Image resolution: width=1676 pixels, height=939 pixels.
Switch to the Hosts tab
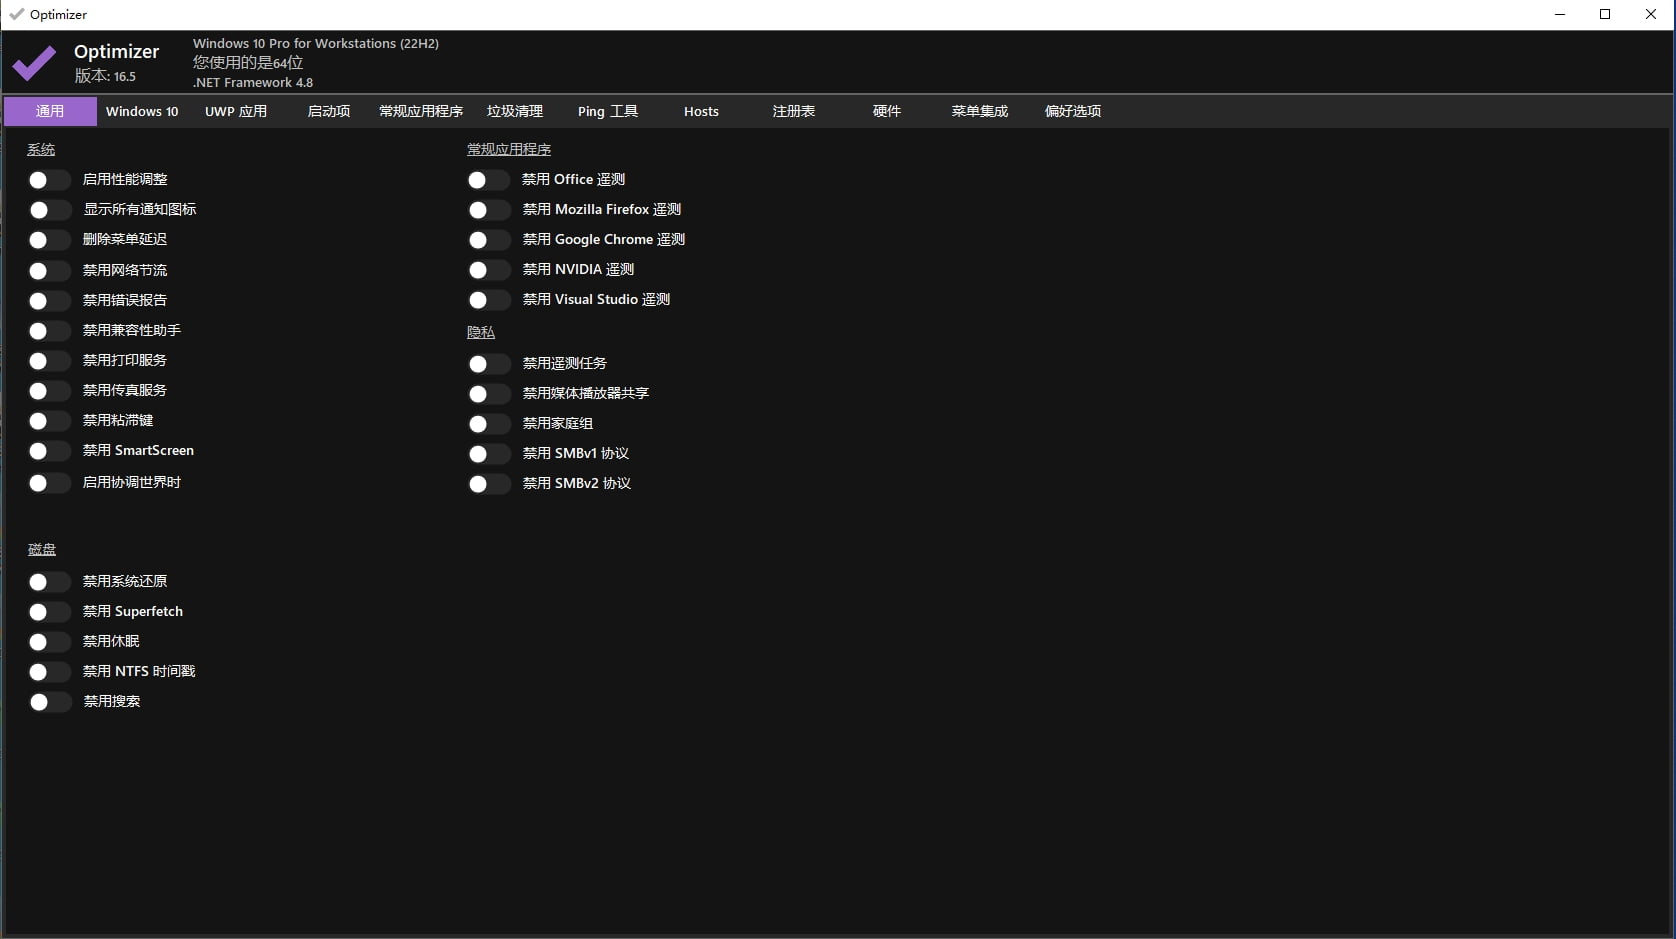click(701, 111)
